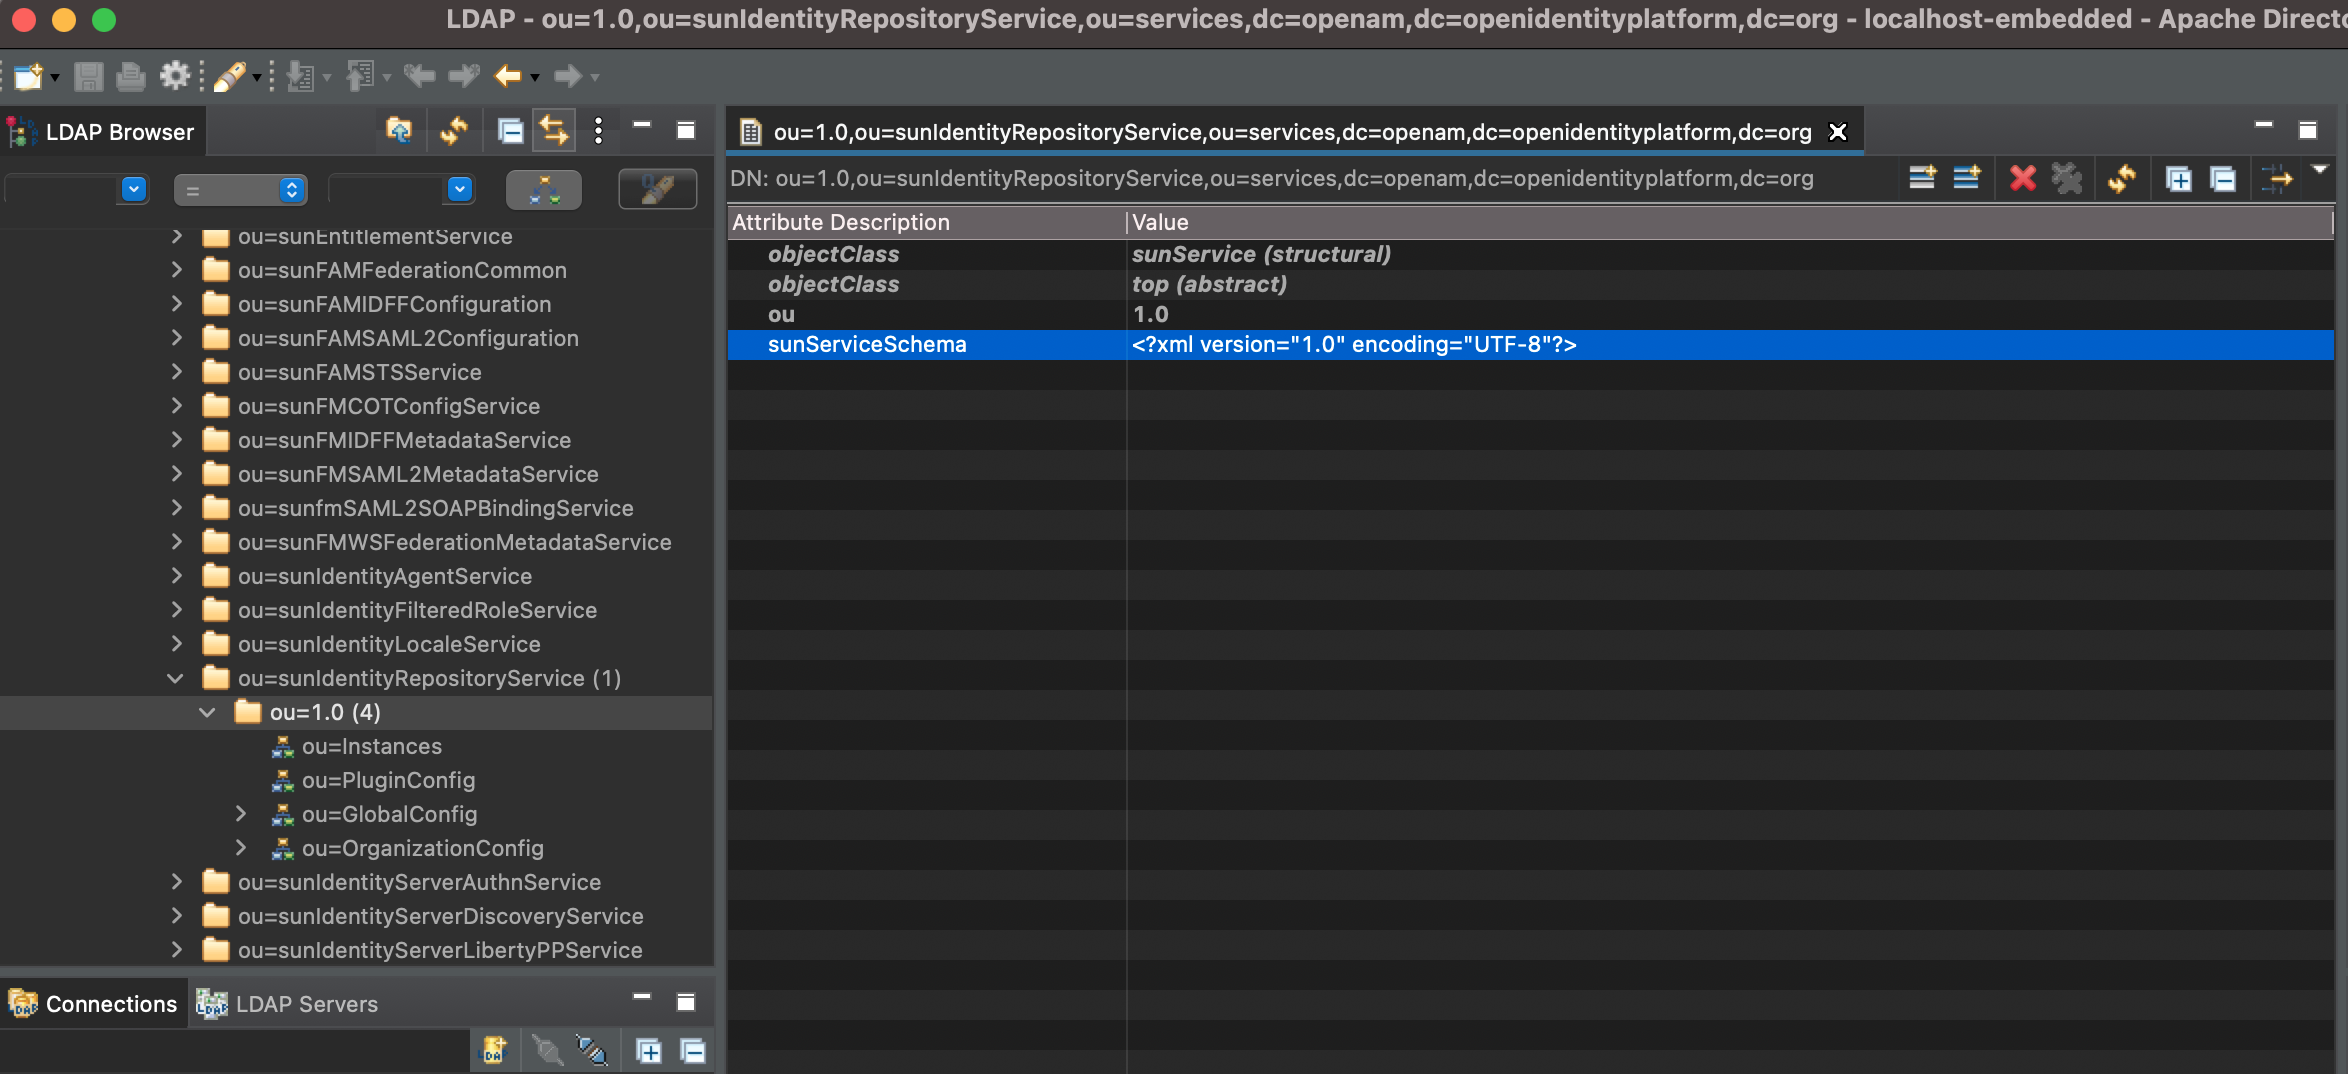The width and height of the screenshot is (2348, 1074).
Task: Click the Quick Filter arrow icon in entry editor
Action: click(x=2276, y=179)
